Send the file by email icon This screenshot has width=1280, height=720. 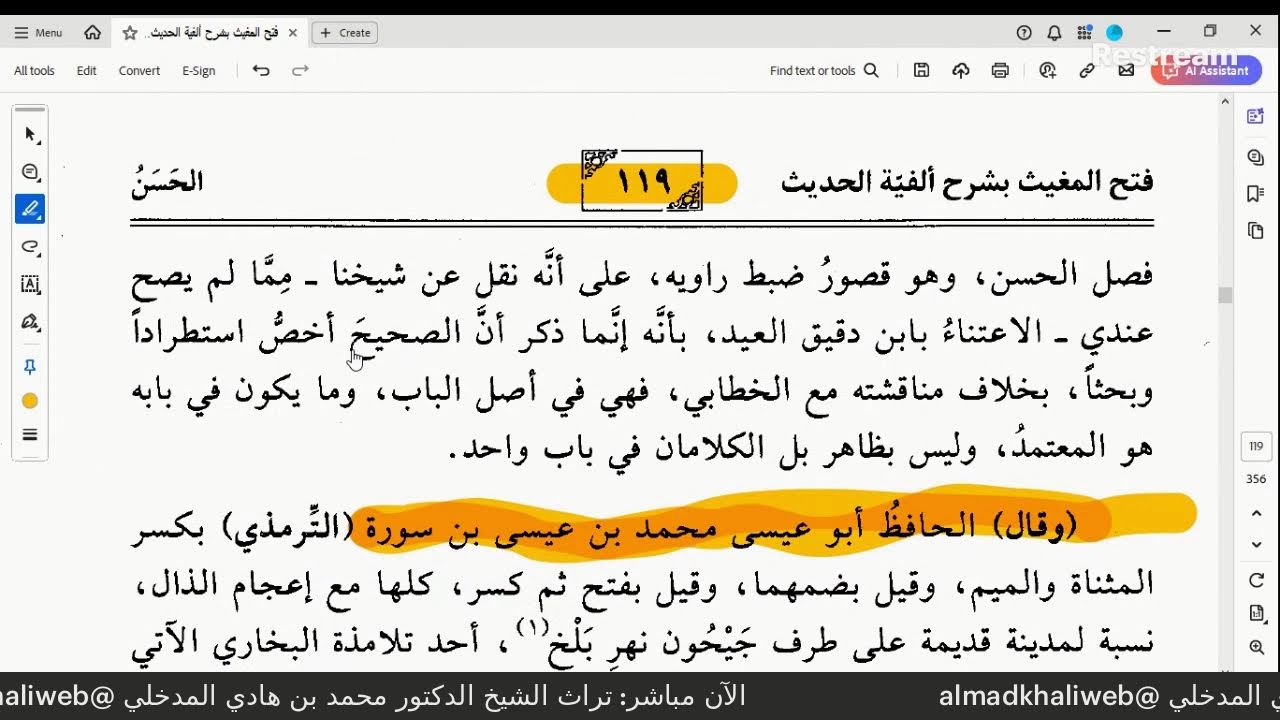click(1126, 70)
